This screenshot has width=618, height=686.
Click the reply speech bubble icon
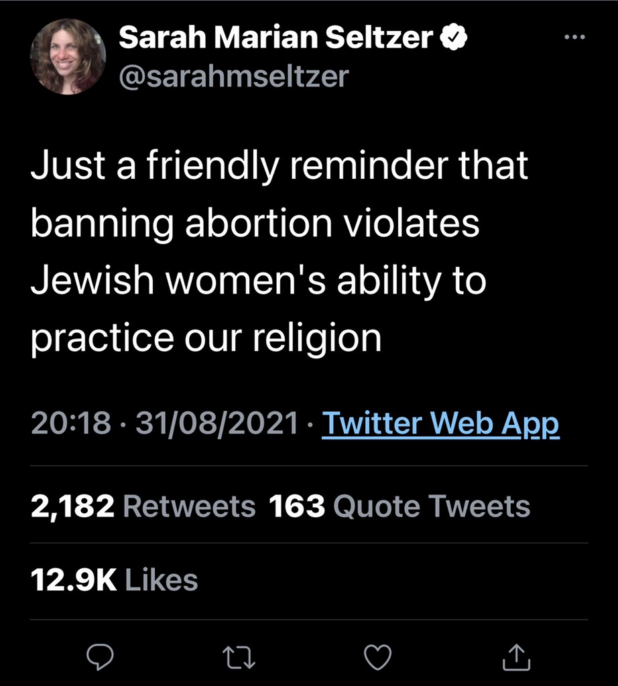click(102, 656)
